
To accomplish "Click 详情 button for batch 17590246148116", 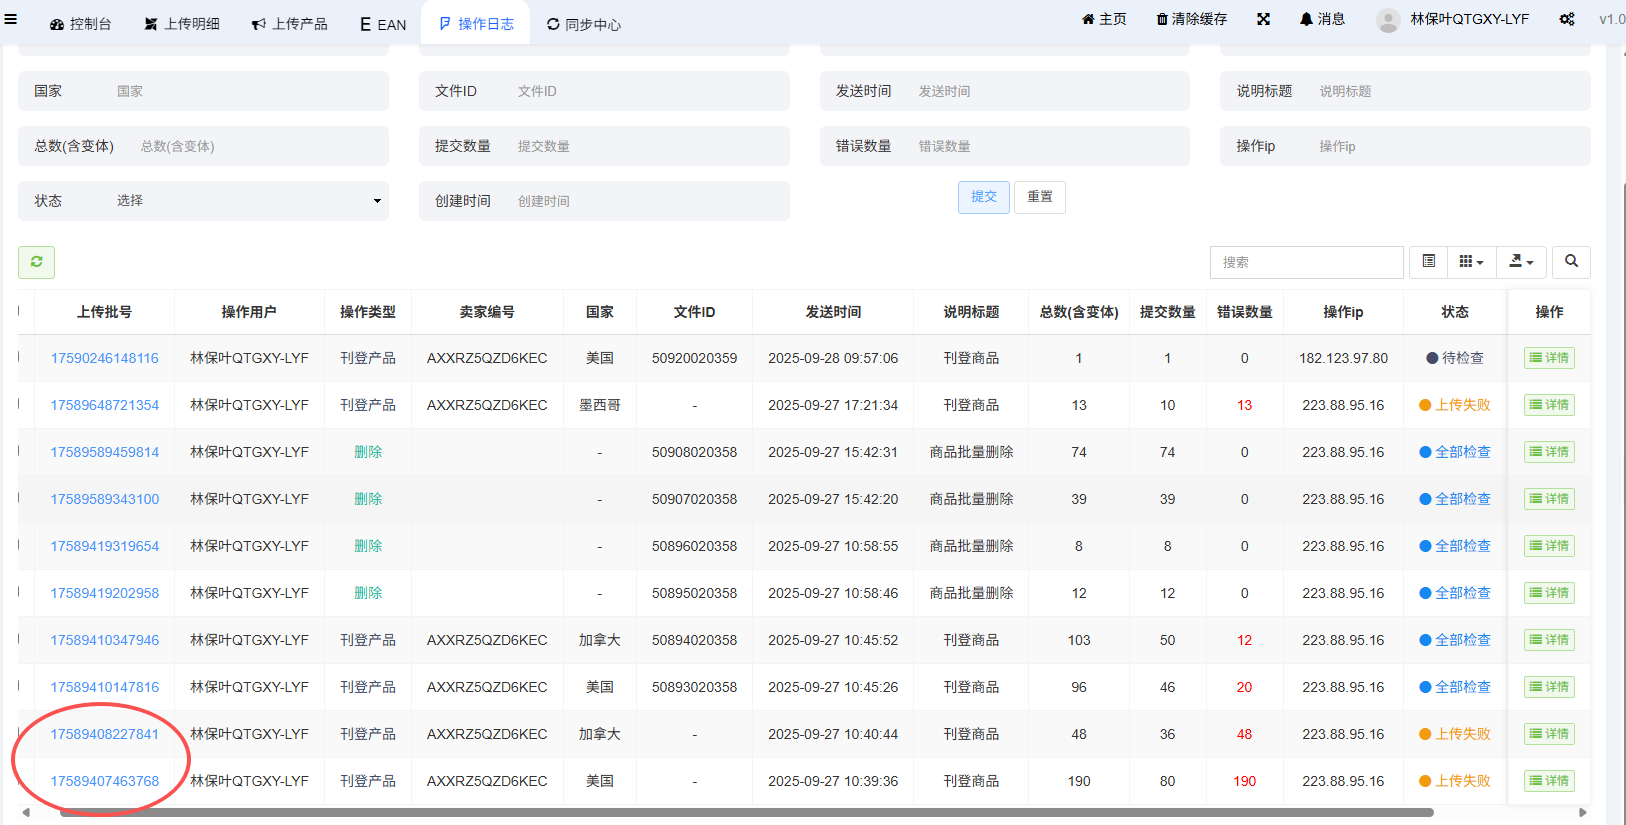I will [x=1549, y=358].
